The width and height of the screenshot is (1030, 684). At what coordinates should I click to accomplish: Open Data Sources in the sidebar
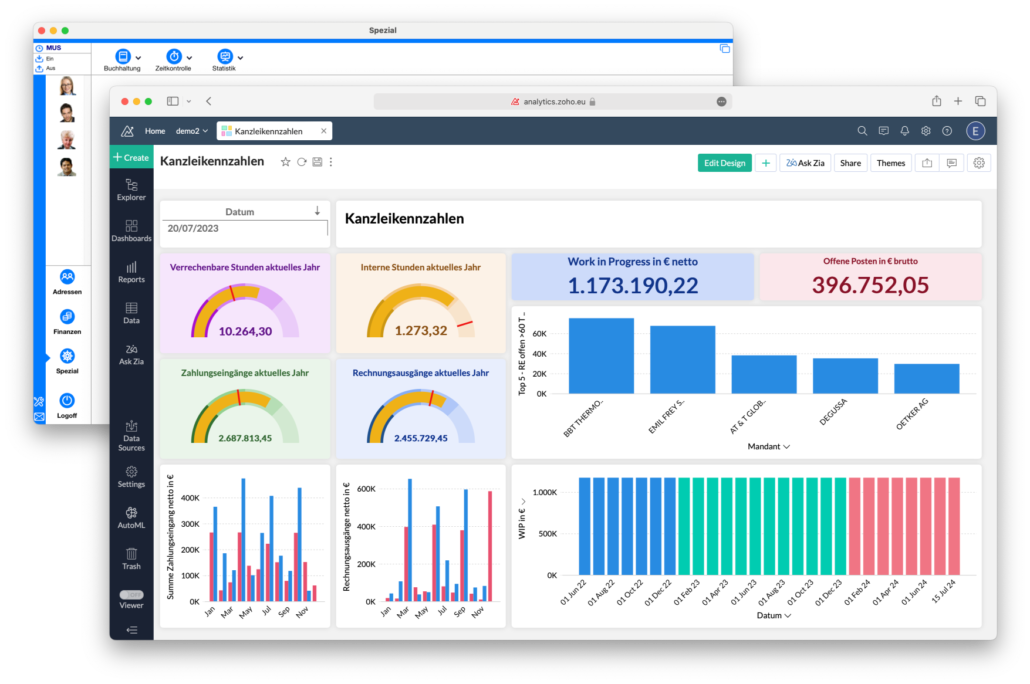131,435
